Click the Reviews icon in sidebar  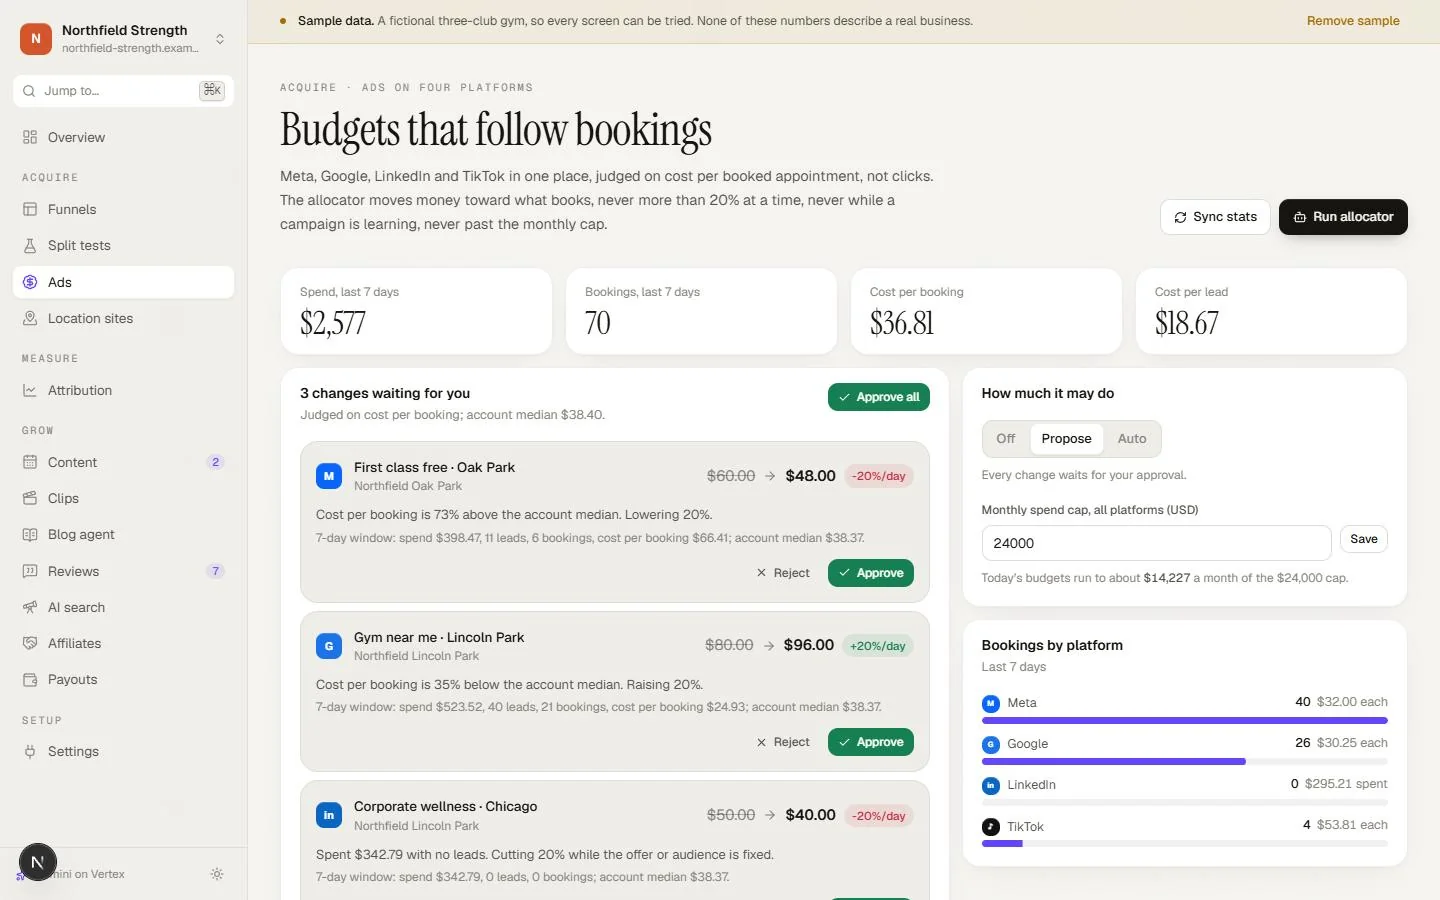pyautogui.click(x=30, y=571)
